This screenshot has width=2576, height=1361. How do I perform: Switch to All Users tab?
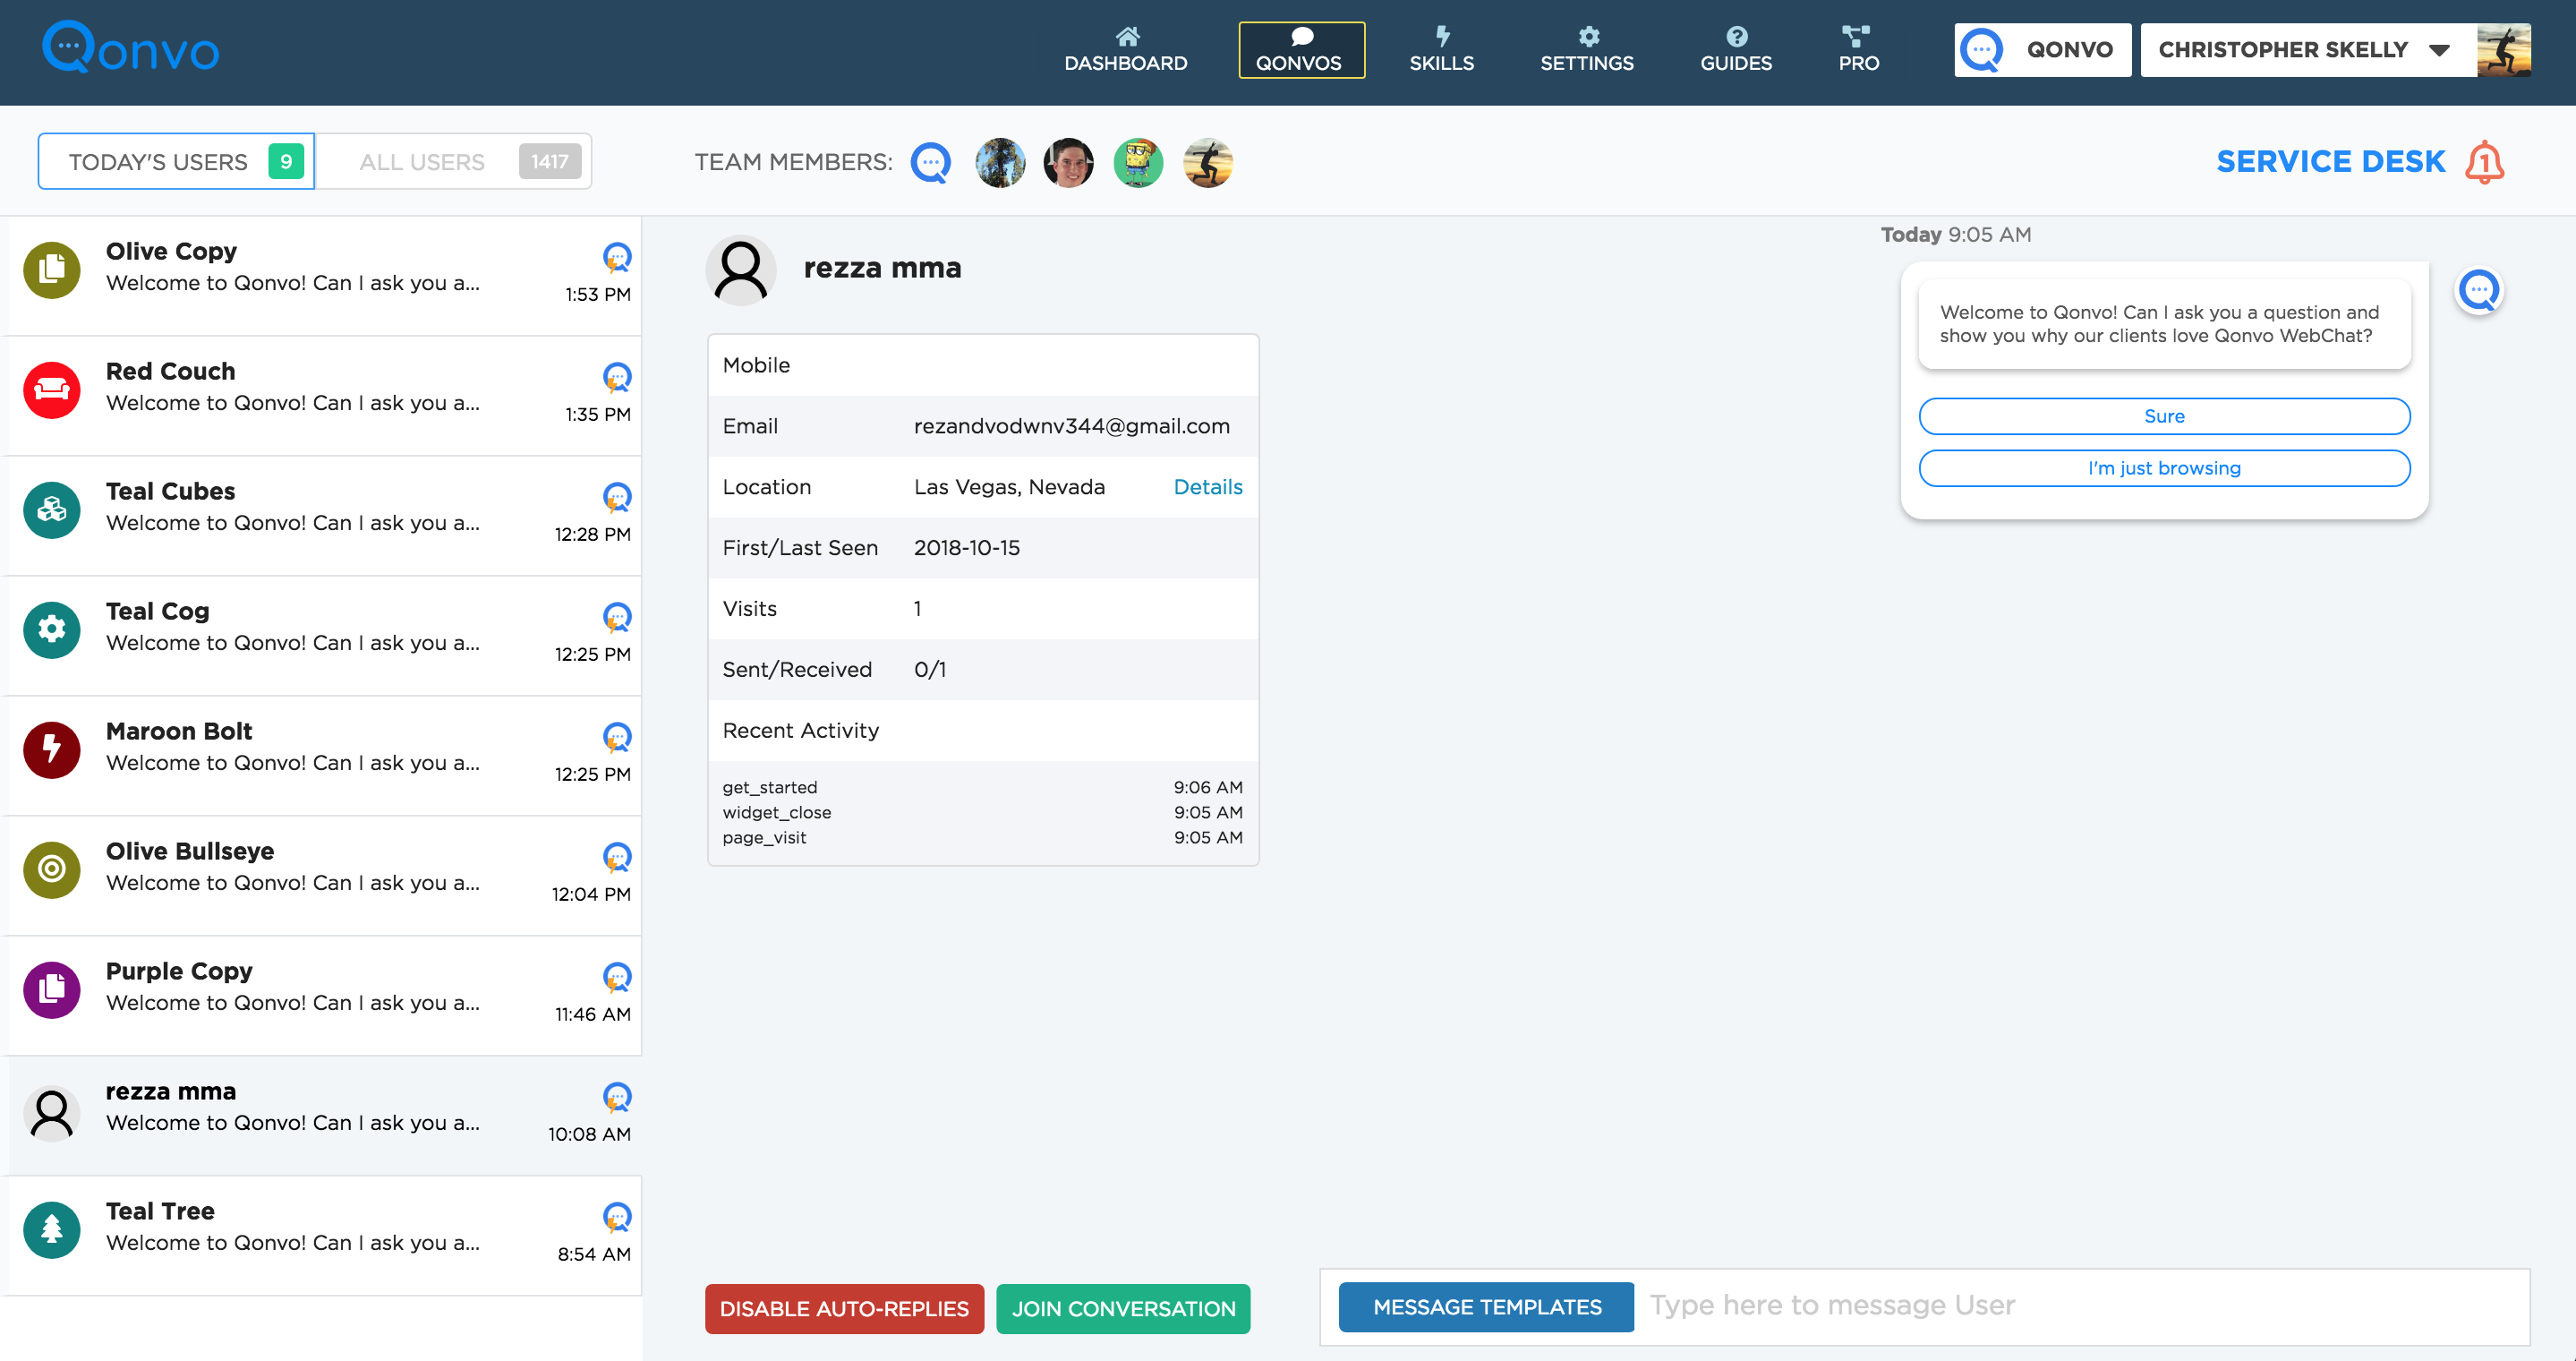point(454,161)
